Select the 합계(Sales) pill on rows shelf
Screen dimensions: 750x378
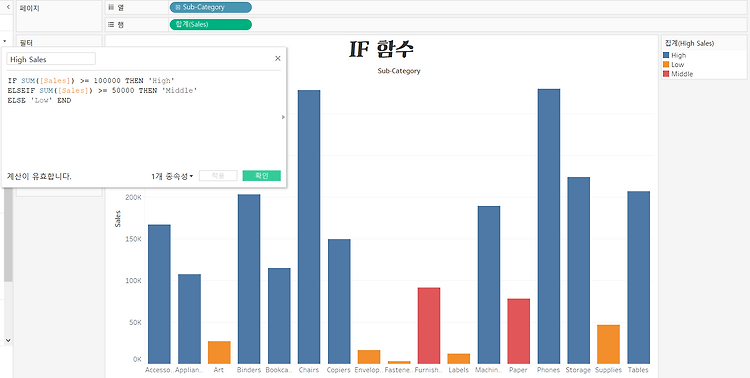point(210,24)
